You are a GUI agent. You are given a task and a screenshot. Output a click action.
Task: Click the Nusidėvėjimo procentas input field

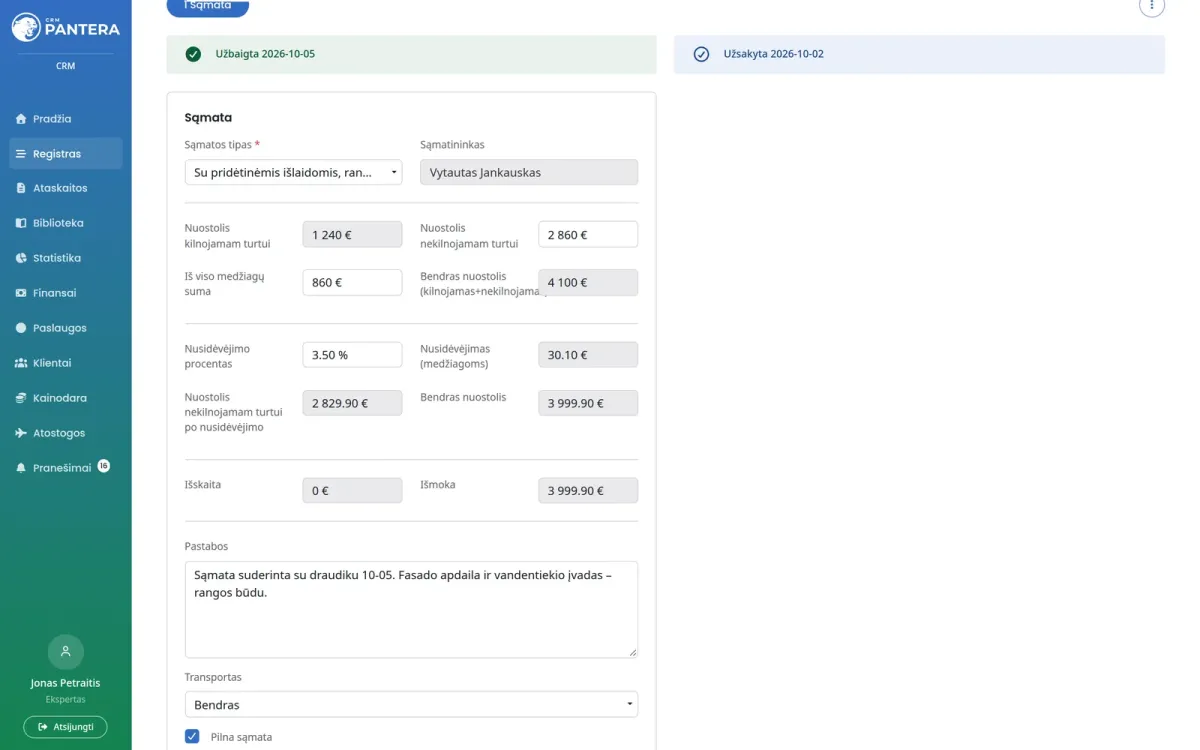tap(352, 355)
